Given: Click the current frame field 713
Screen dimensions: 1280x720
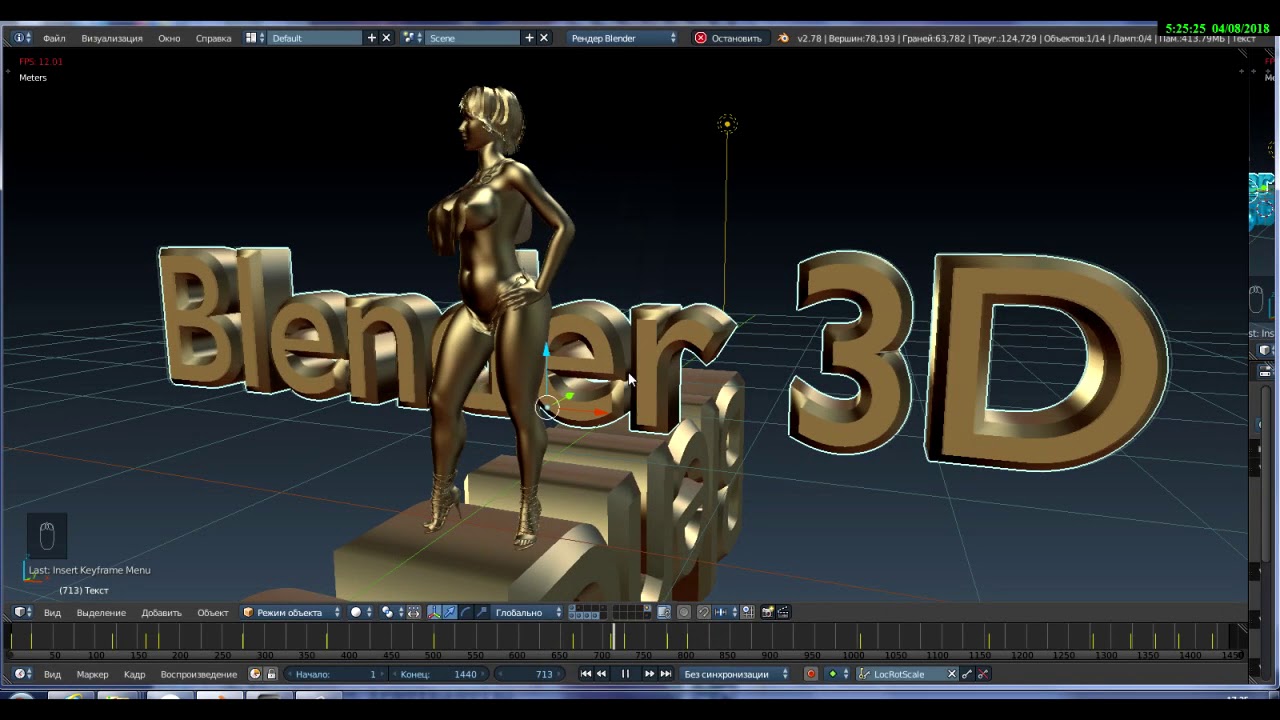Looking at the screenshot, I should 528,674.
